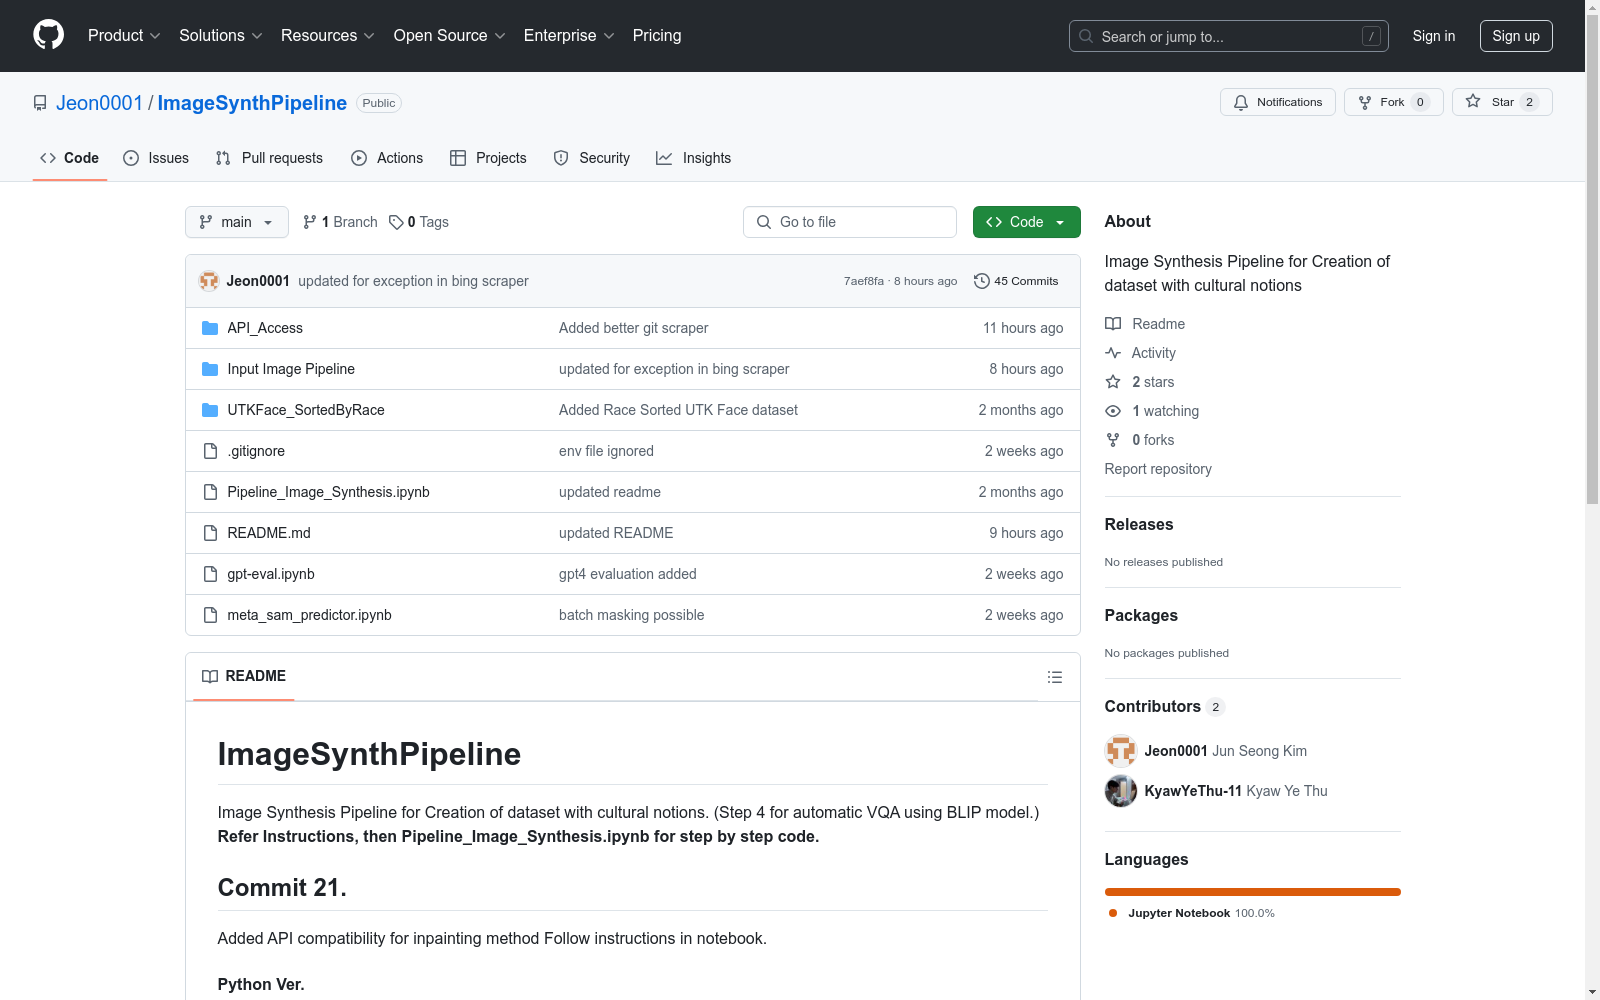Click the tag icon beside 0 Tags
The image size is (1600, 1000).
(396, 222)
